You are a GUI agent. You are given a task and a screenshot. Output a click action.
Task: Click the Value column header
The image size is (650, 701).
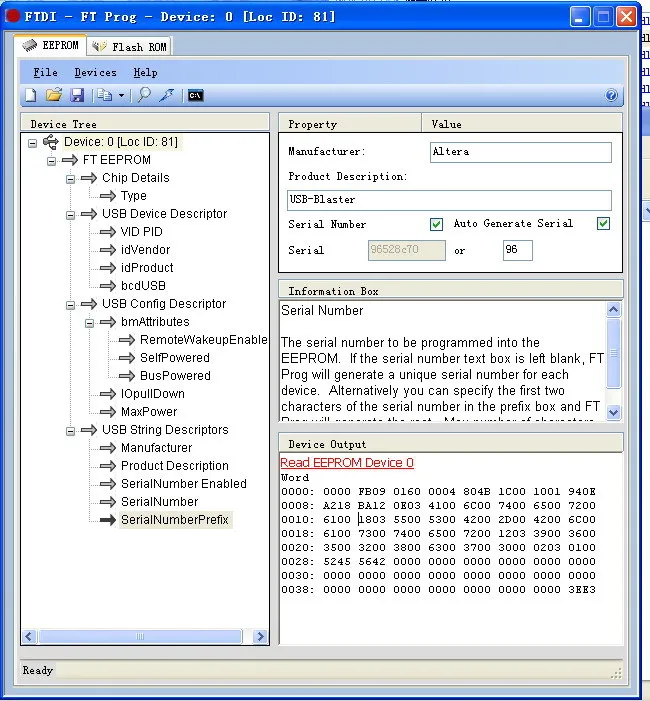pos(522,124)
